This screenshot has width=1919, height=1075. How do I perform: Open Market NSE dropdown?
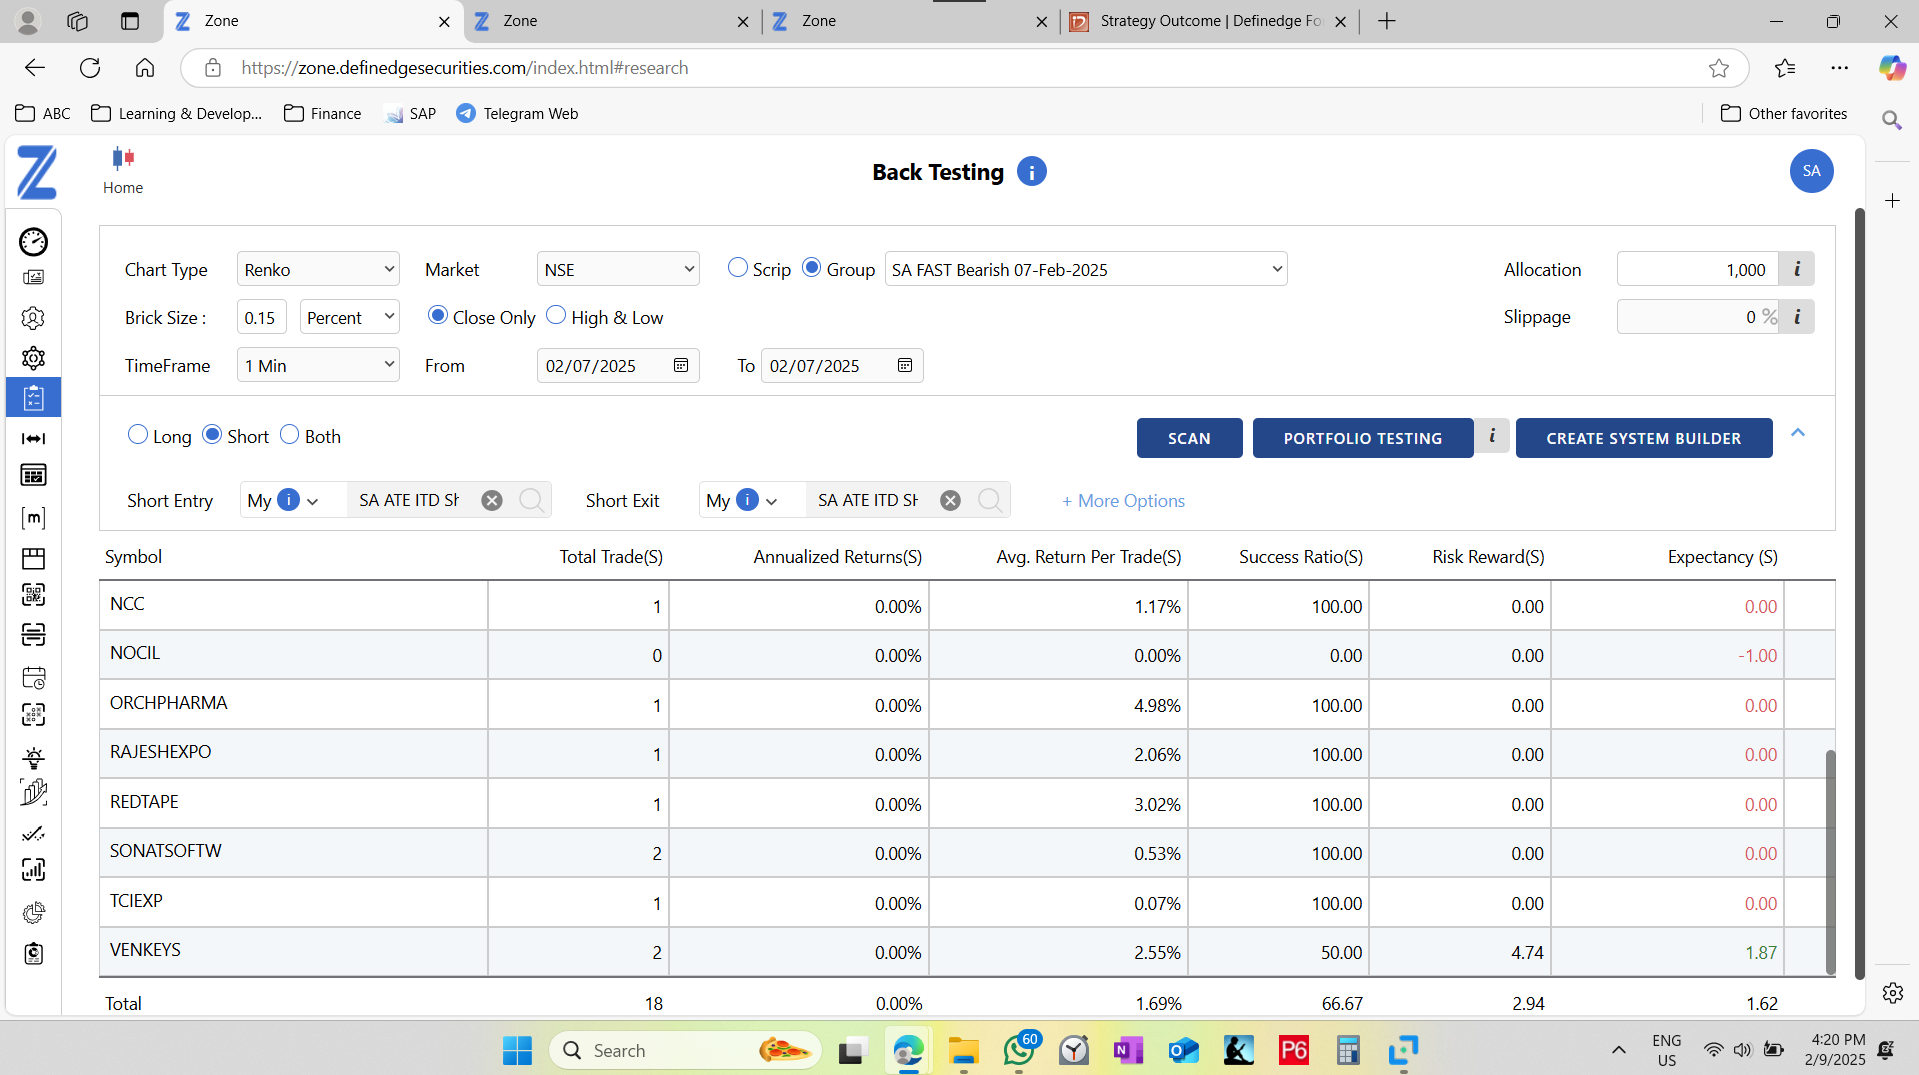pyautogui.click(x=618, y=269)
